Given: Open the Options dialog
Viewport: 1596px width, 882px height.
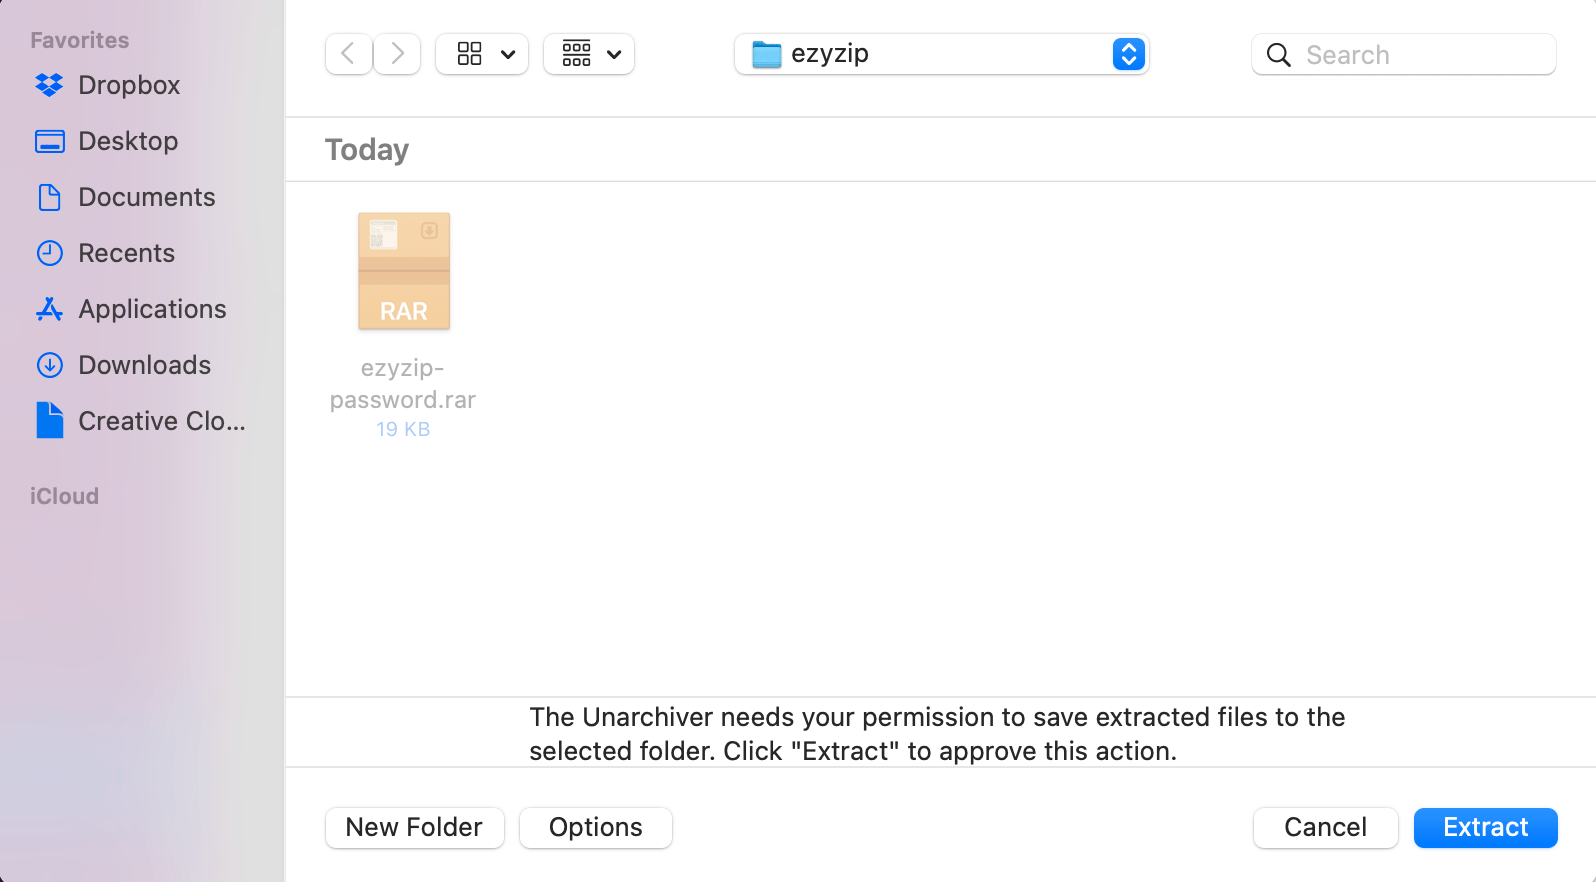Looking at the screenshot, I should pyautogui.click(x=595, y=828).
